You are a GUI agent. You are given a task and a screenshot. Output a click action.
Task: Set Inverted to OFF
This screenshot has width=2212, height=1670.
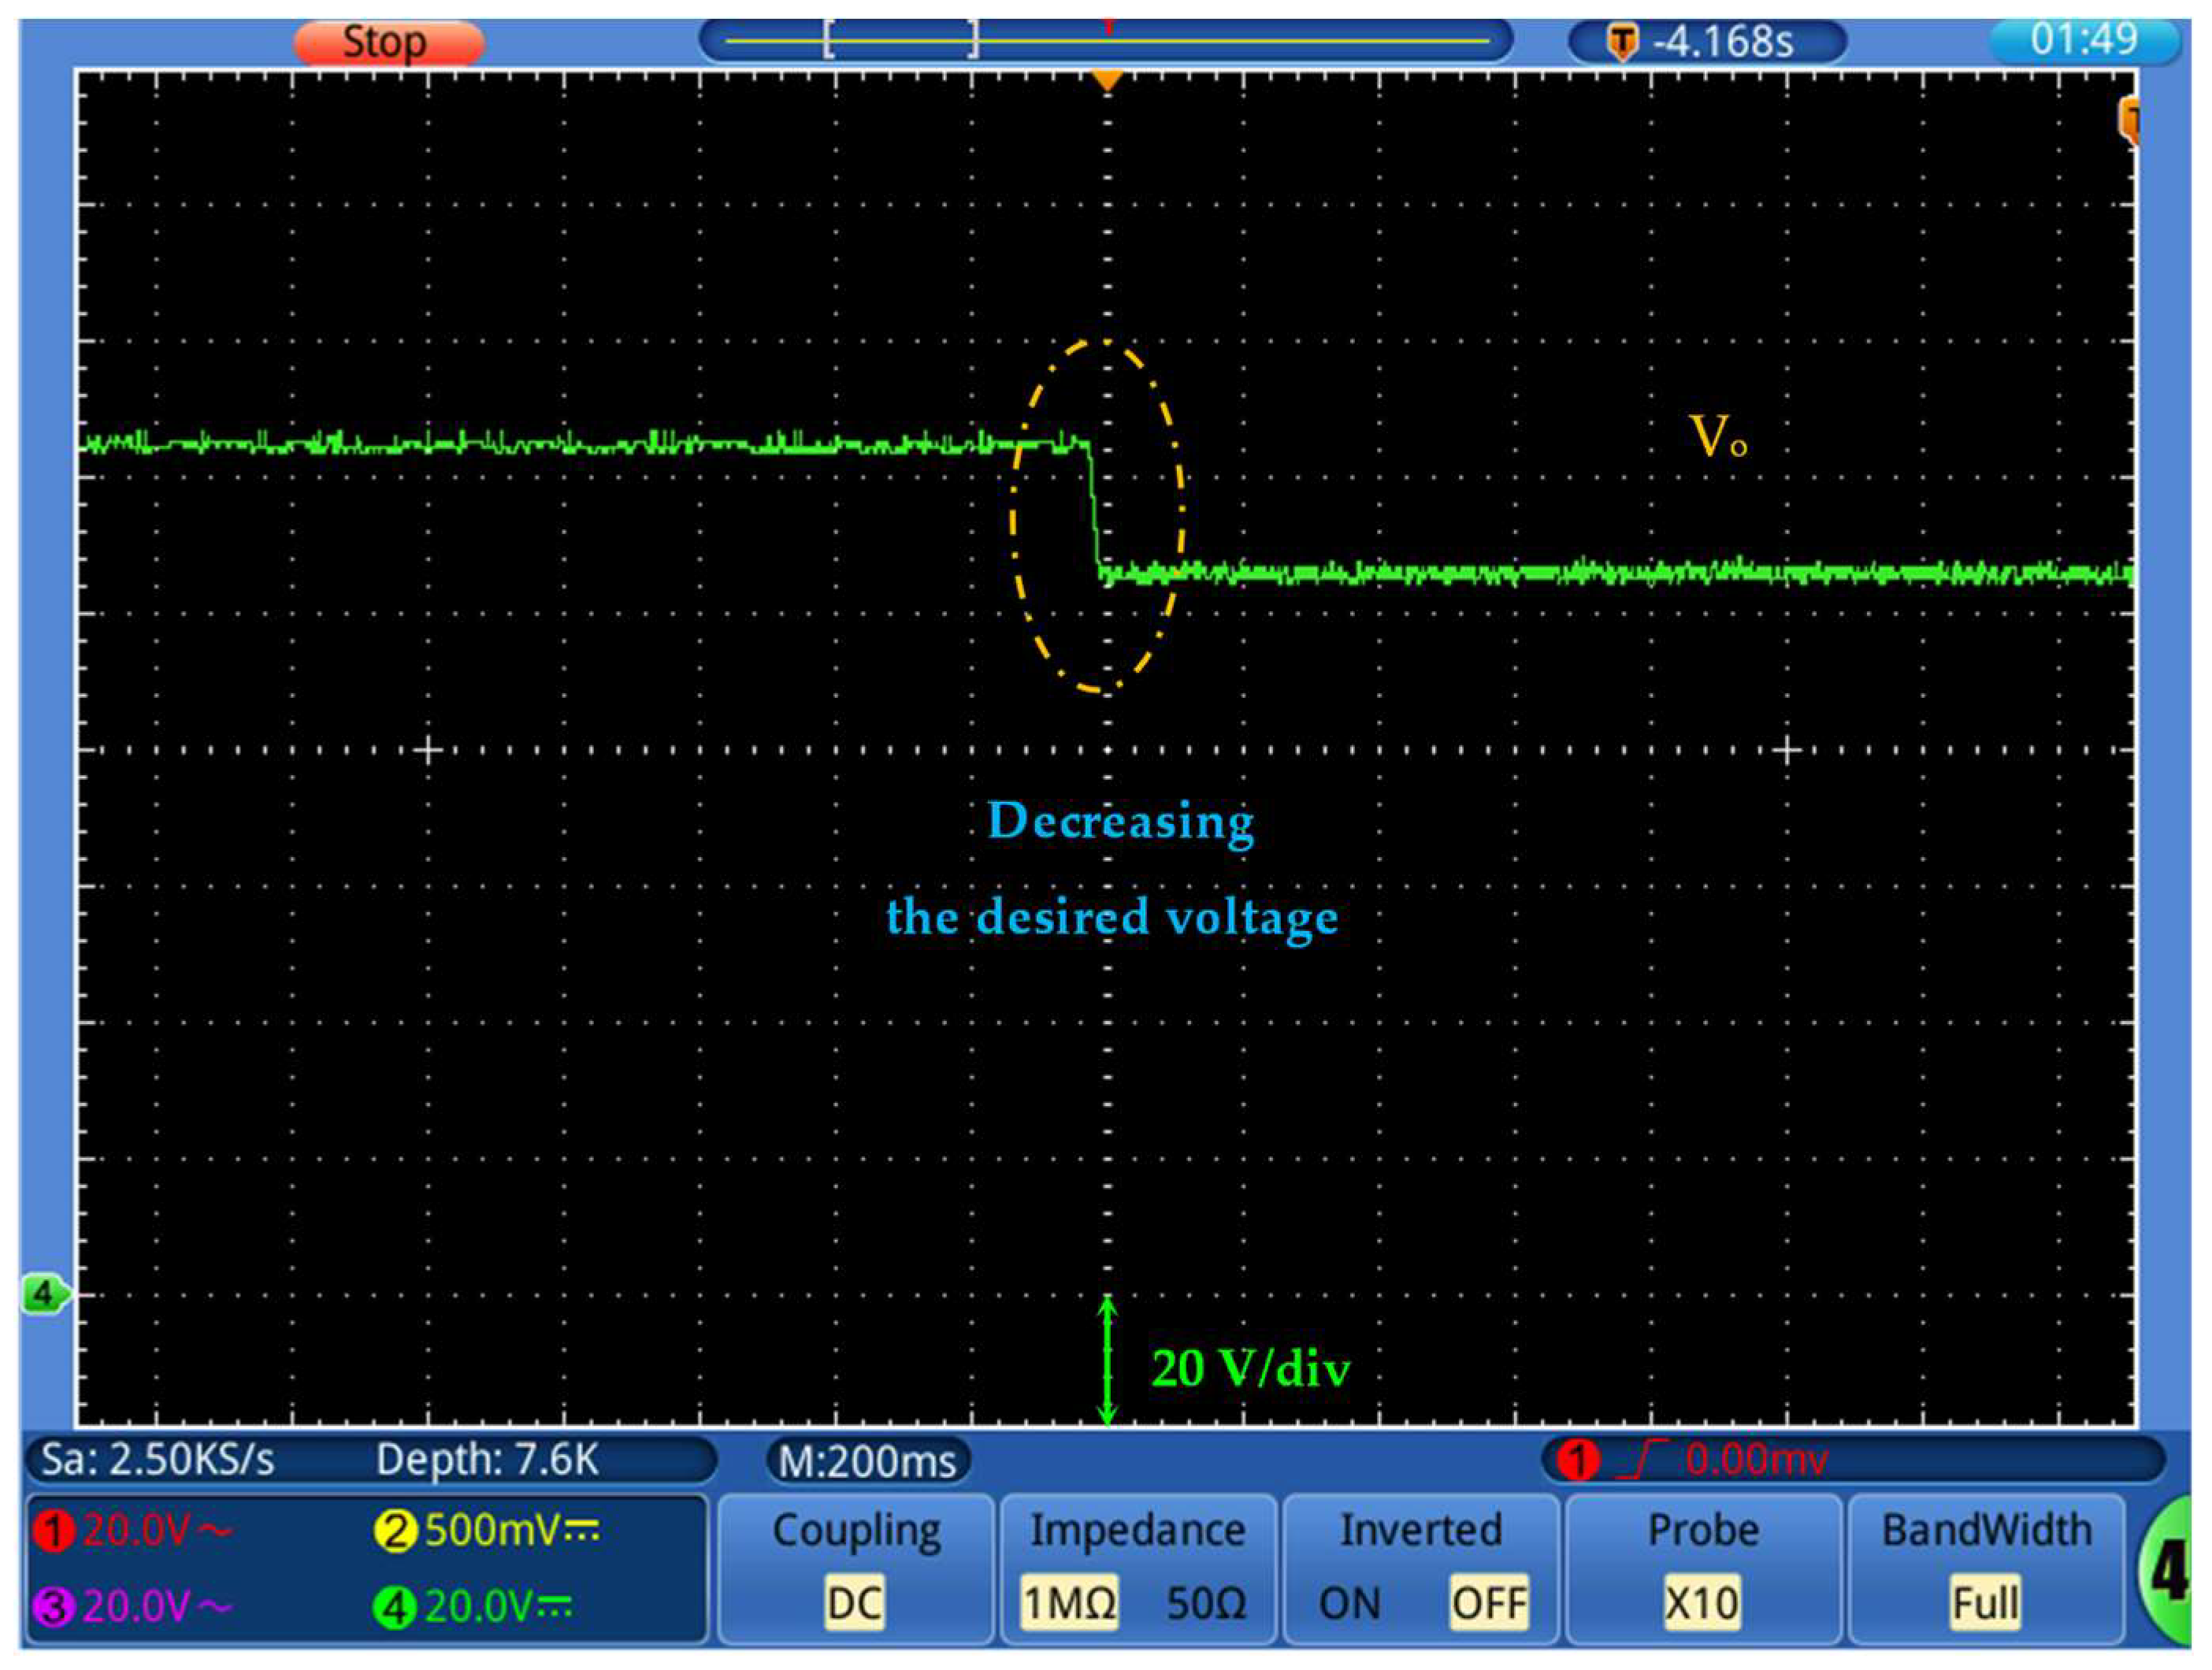[1488, 1604]
